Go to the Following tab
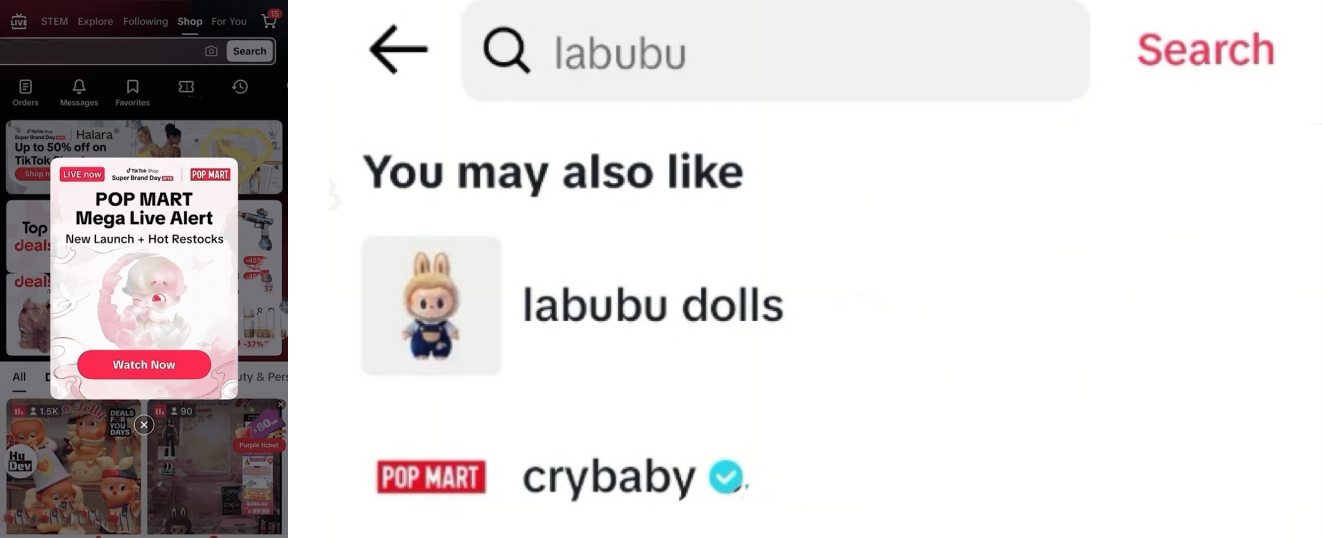 pos(145,21)
